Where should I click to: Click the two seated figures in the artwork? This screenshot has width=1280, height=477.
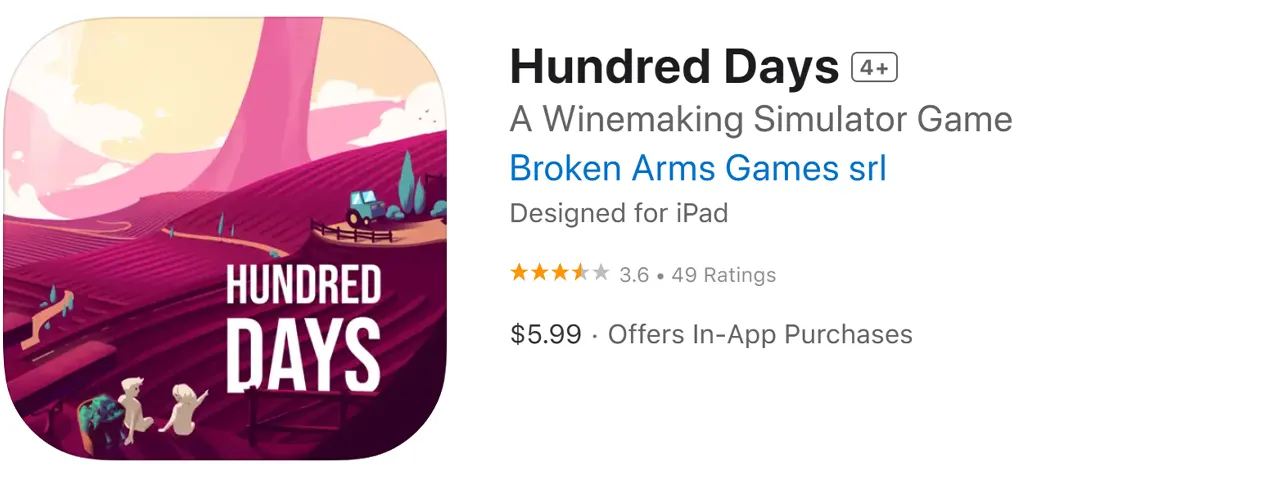[x=160, y=404]
